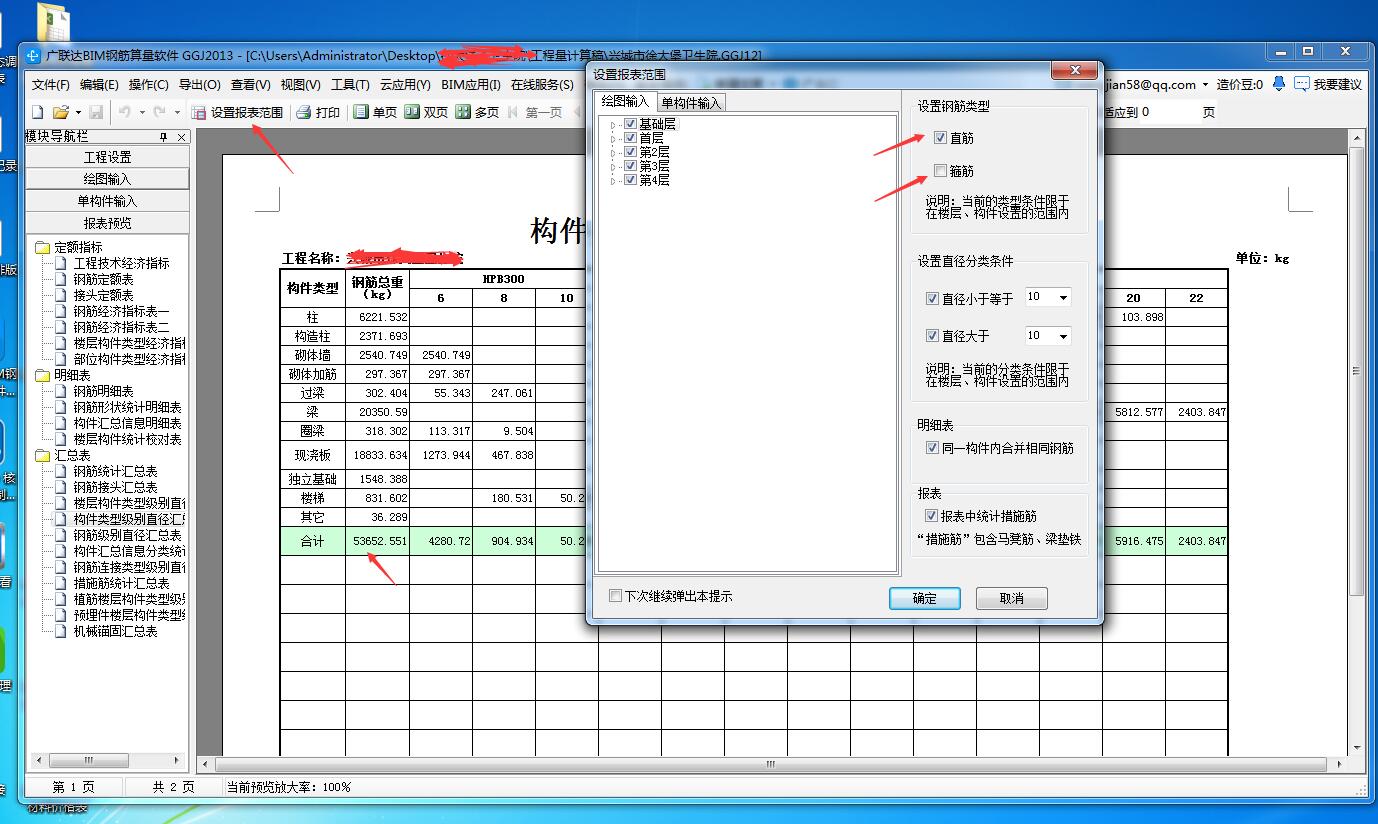Click the save disk icon

96,112
